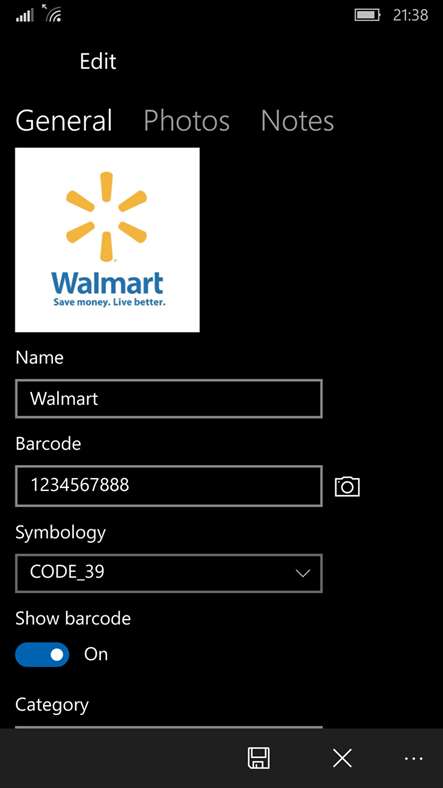This screenshot has width=443, height=788.
Task: Expand the Symbology CODE_39 dropdown
Action: click(169, 573)
